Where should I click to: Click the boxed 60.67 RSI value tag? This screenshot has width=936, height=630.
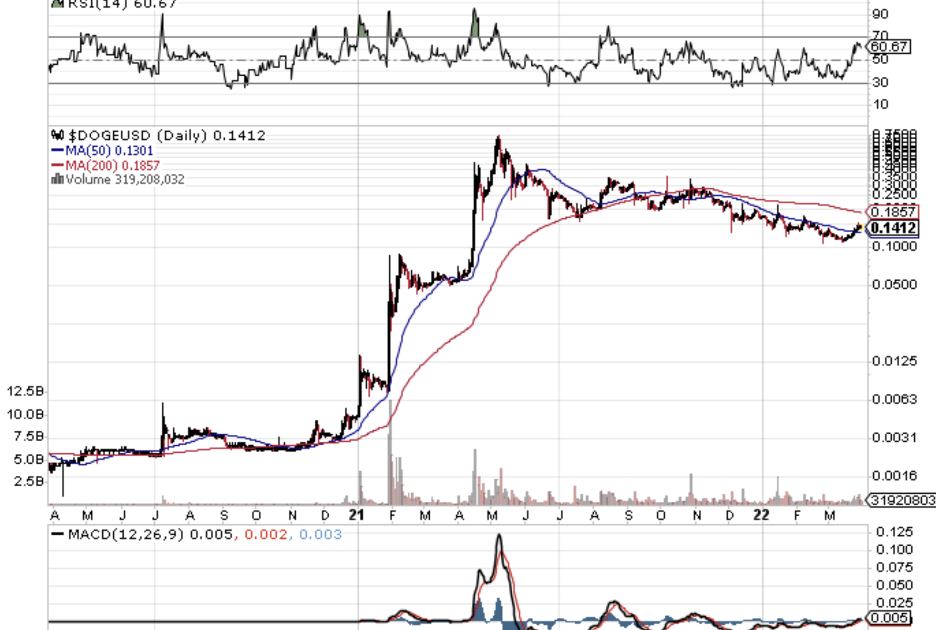click(x=889, y=46)
